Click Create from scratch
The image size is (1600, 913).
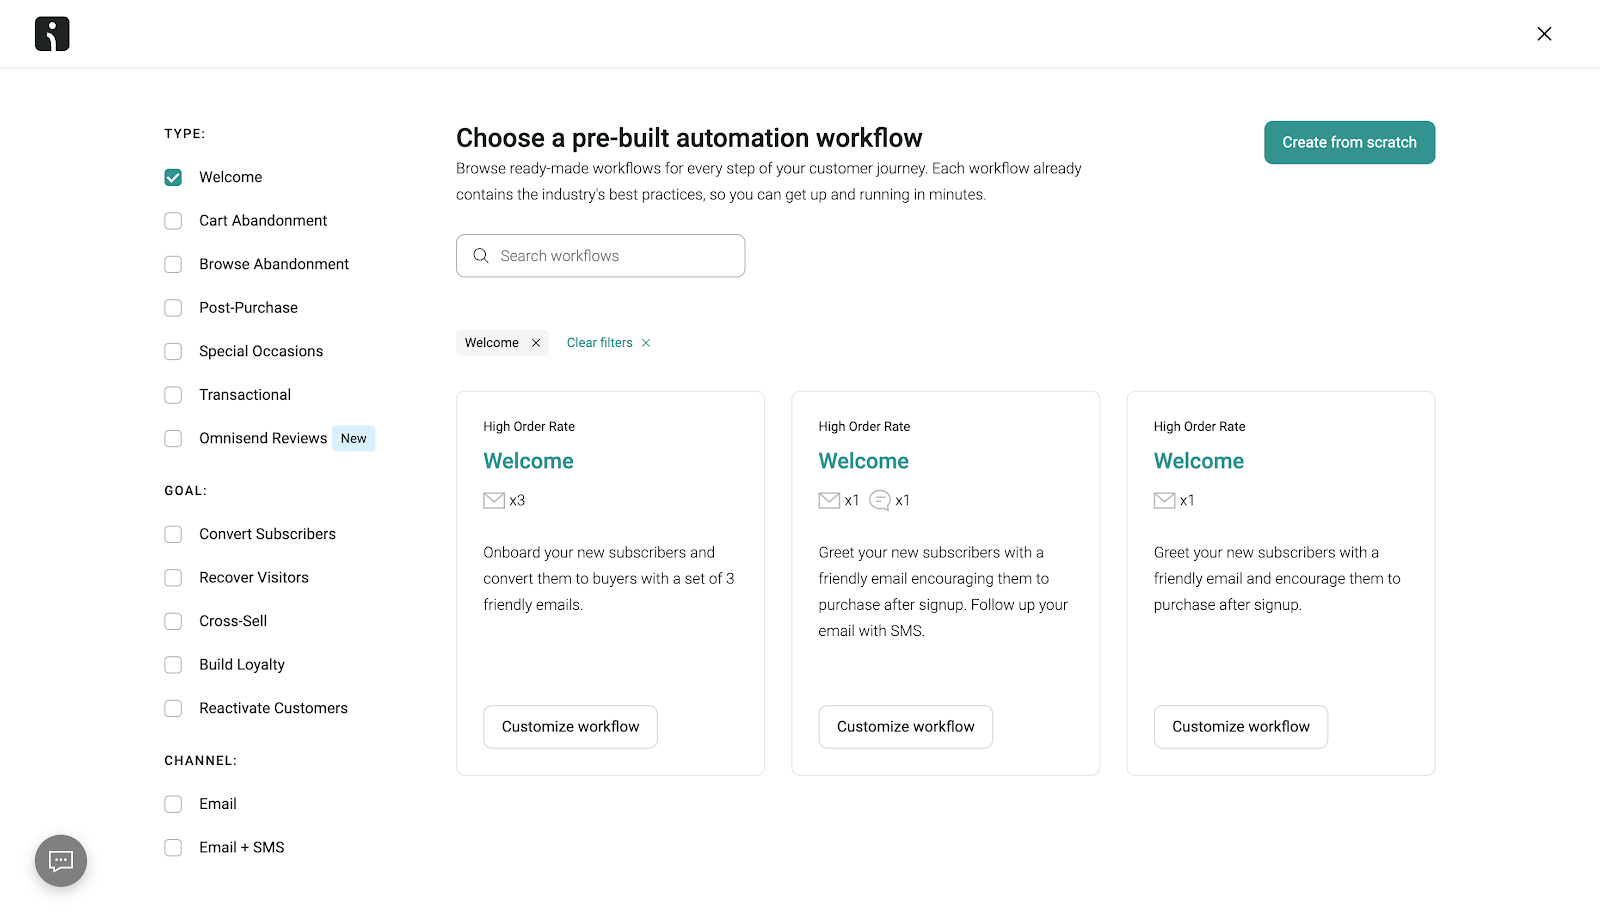click(1349, 142)
